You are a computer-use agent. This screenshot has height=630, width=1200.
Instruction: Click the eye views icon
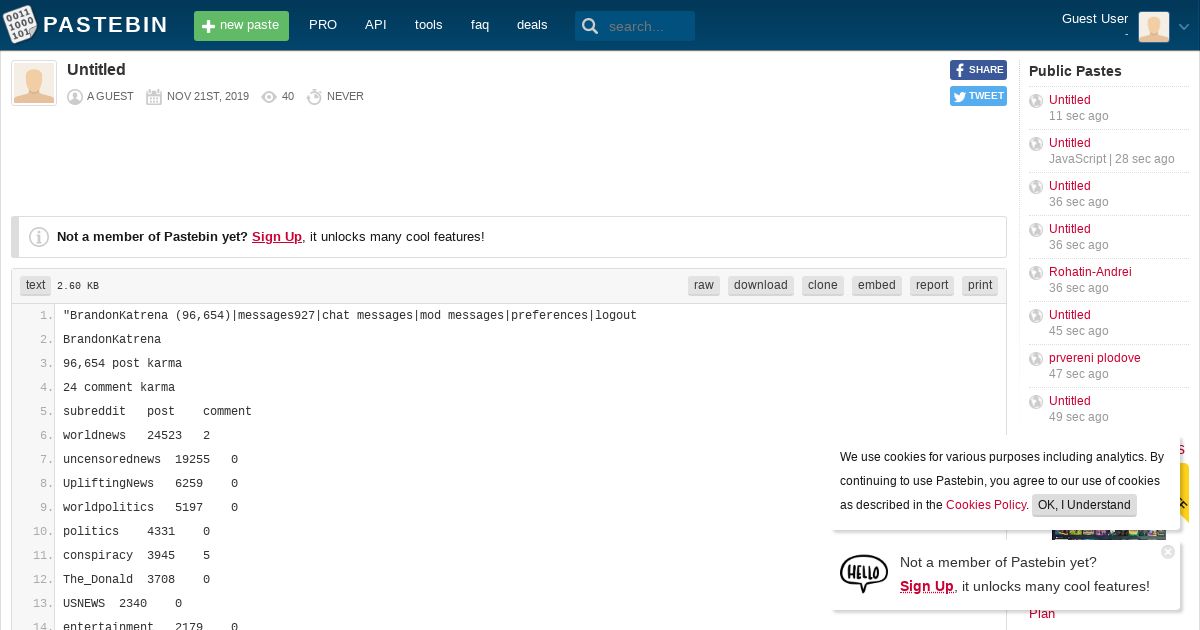click(x=269, y=97)
